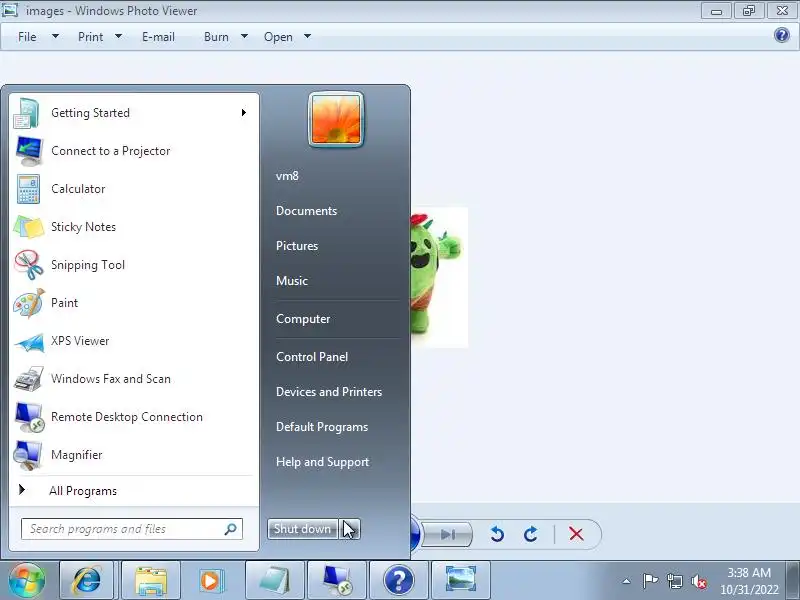Open Sticky Notes icon
800x600 pixels.
pos(29,227)
